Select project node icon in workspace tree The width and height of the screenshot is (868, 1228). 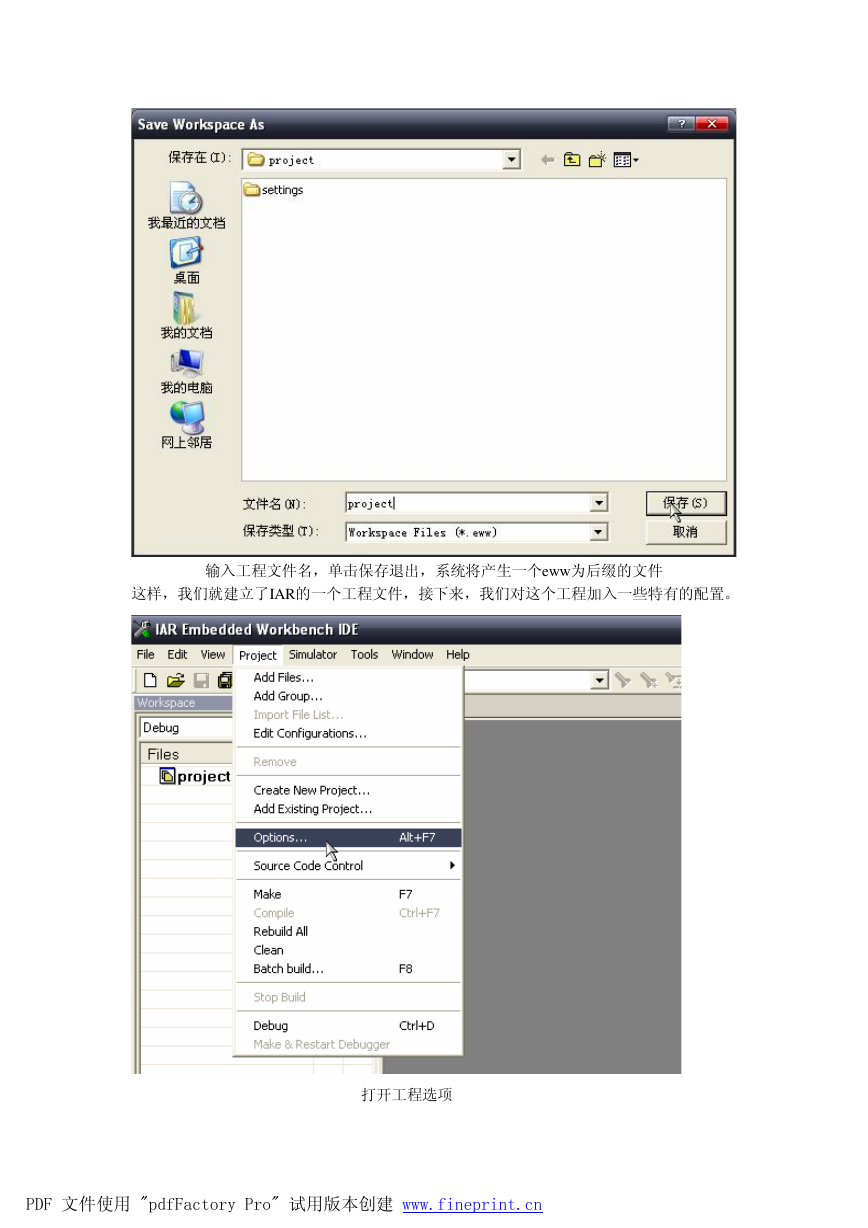pyautogui.click(x=167, y=776)
